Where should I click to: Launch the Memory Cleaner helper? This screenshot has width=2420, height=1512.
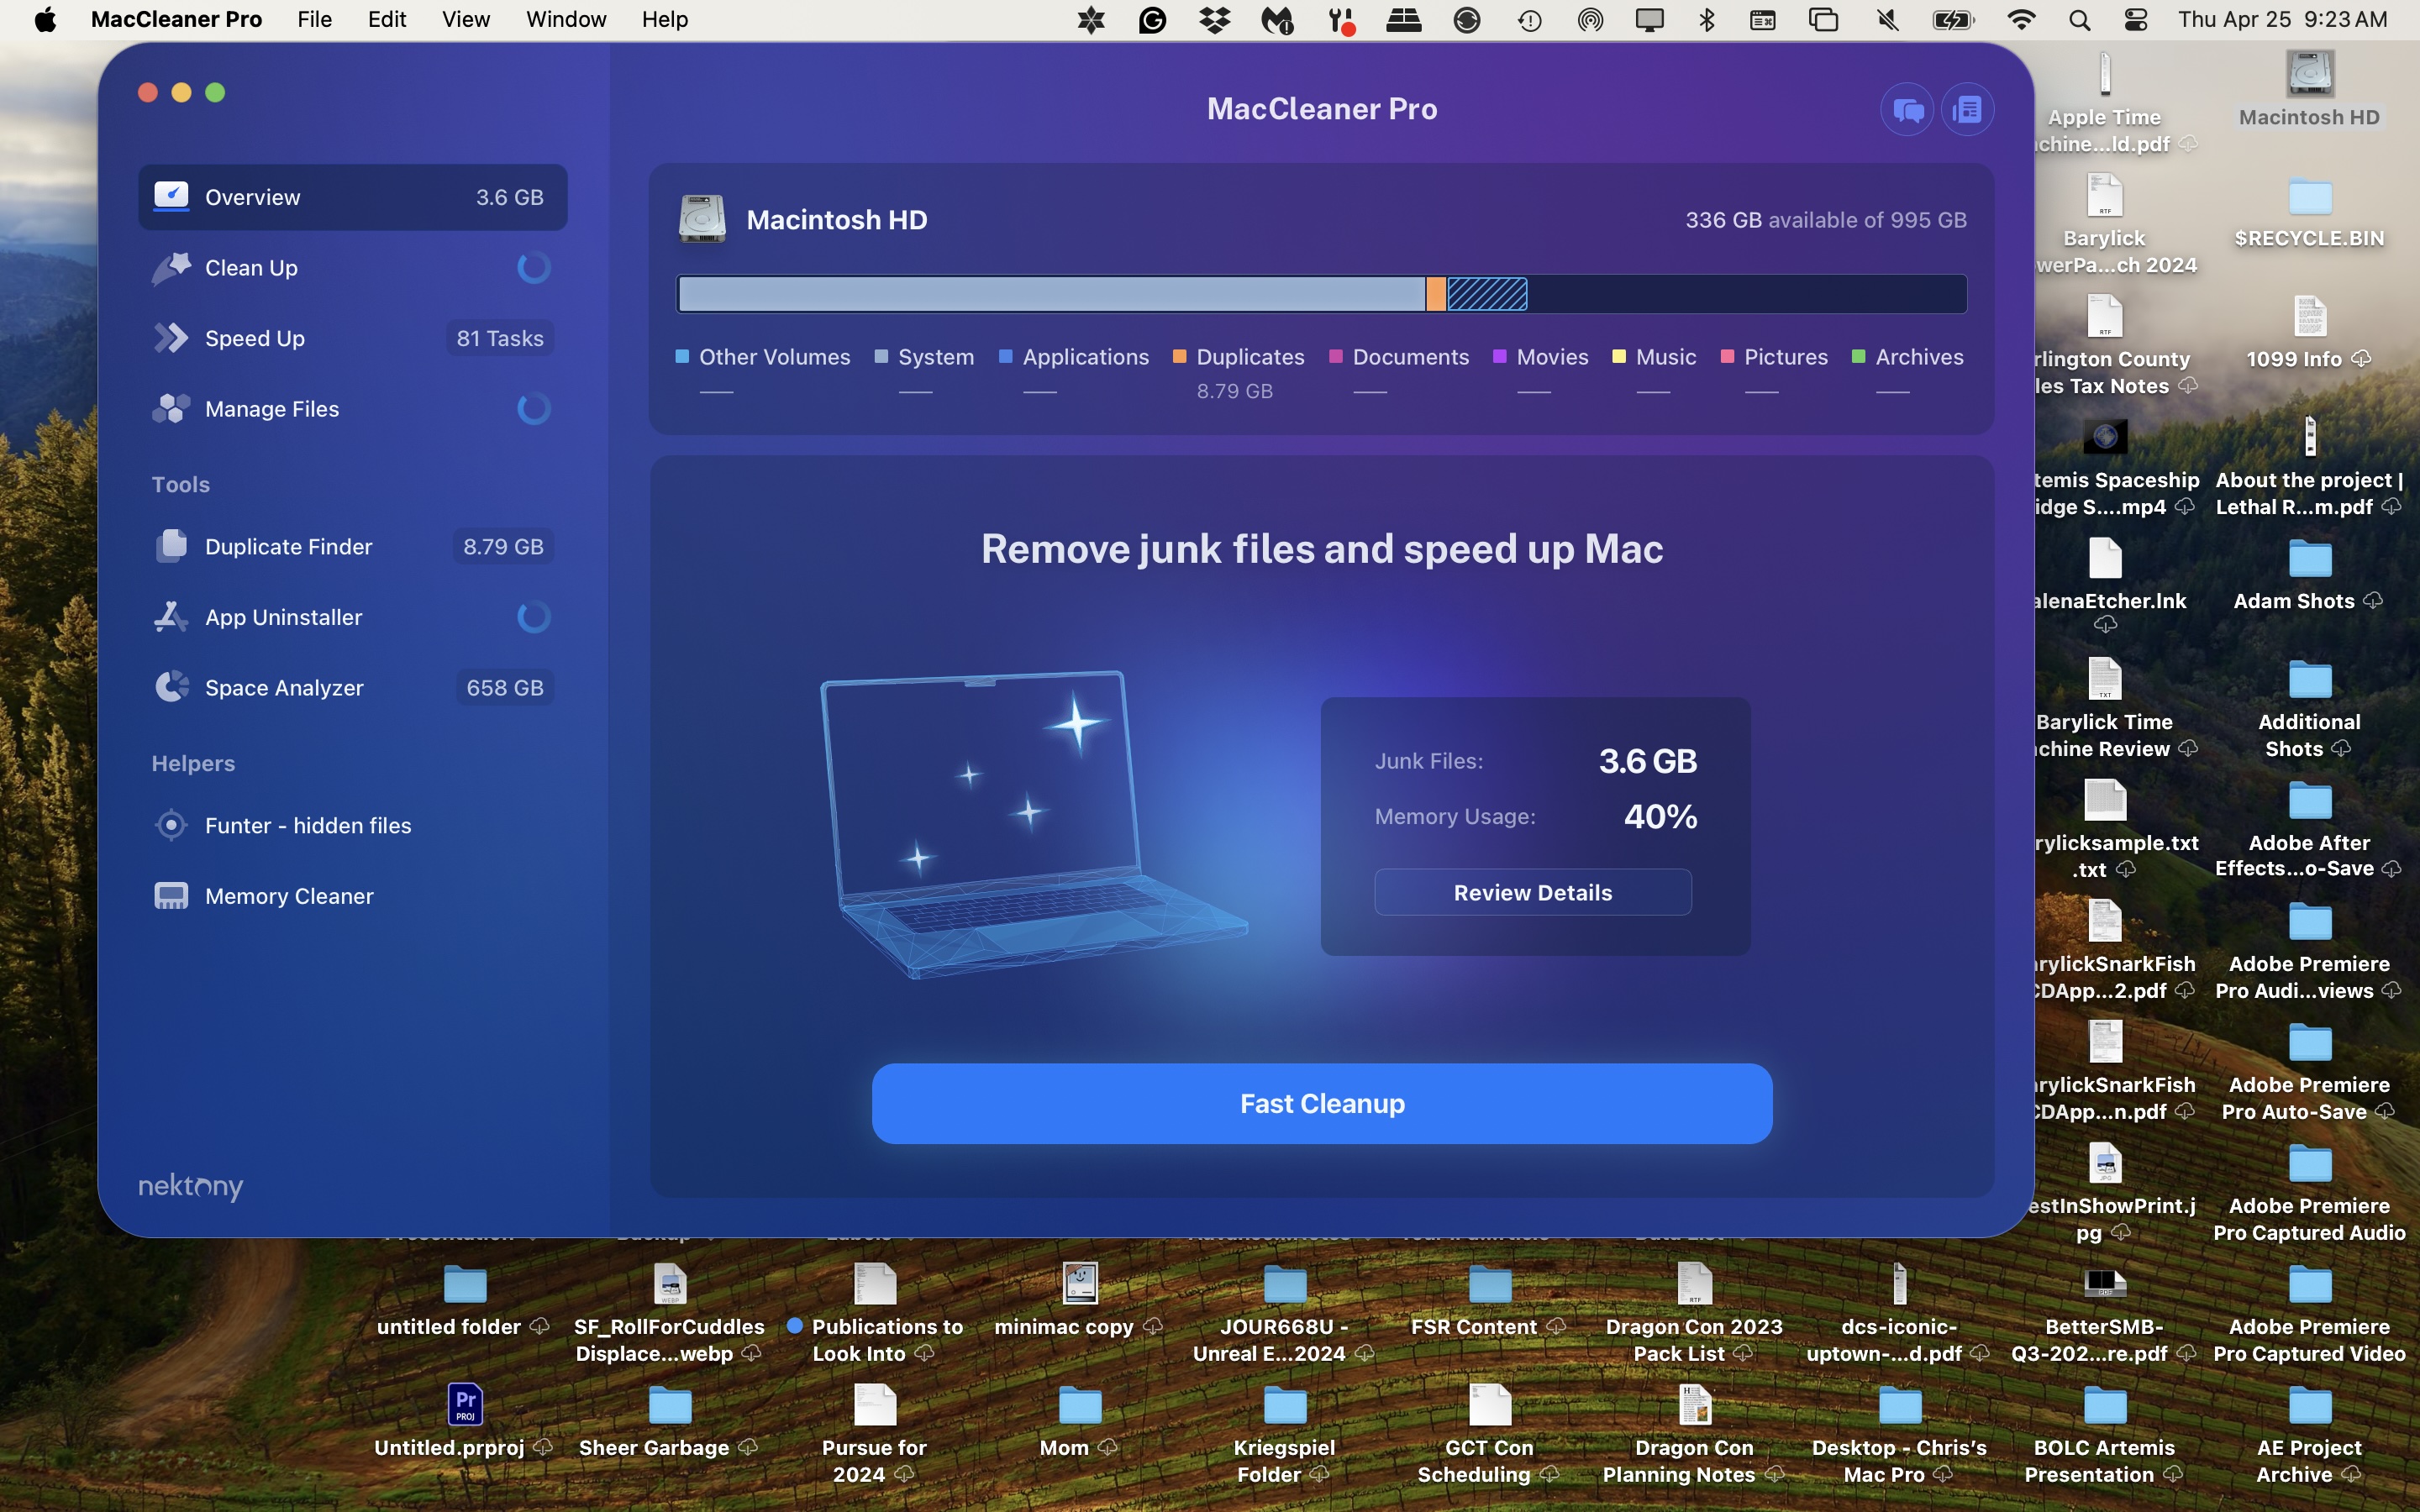pos(288,895)
